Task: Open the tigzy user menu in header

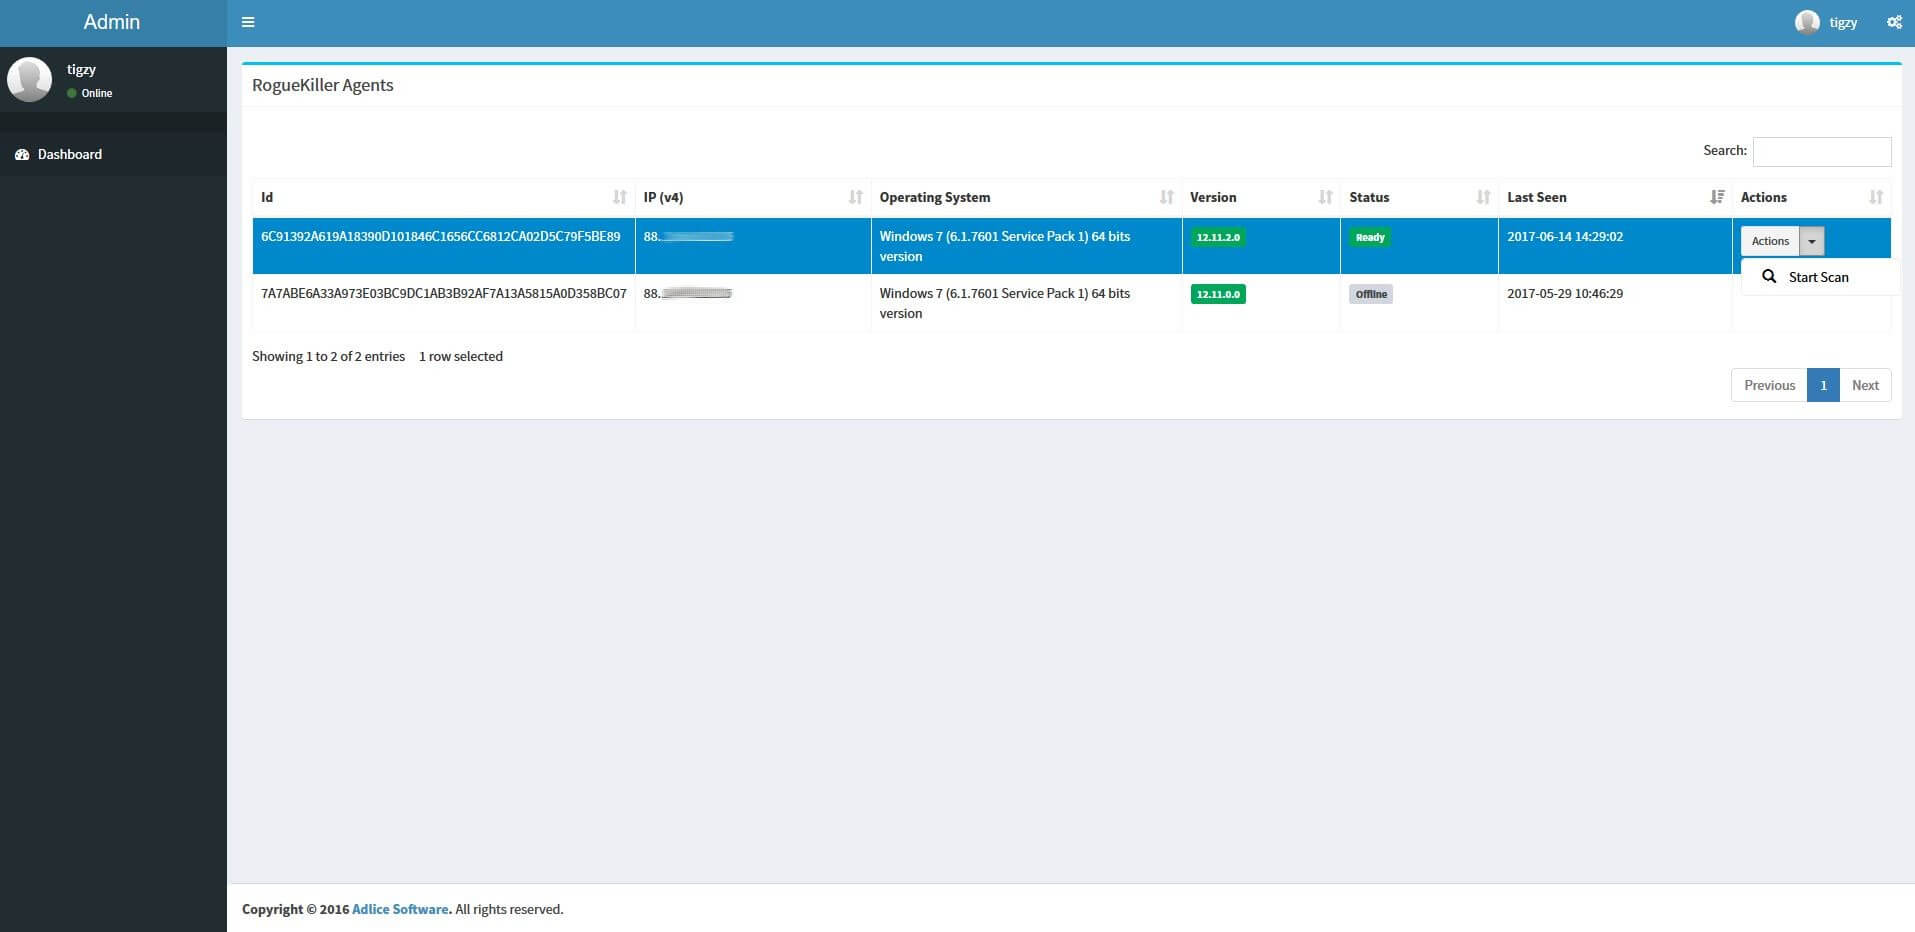Action: (x=1827, y=22)
